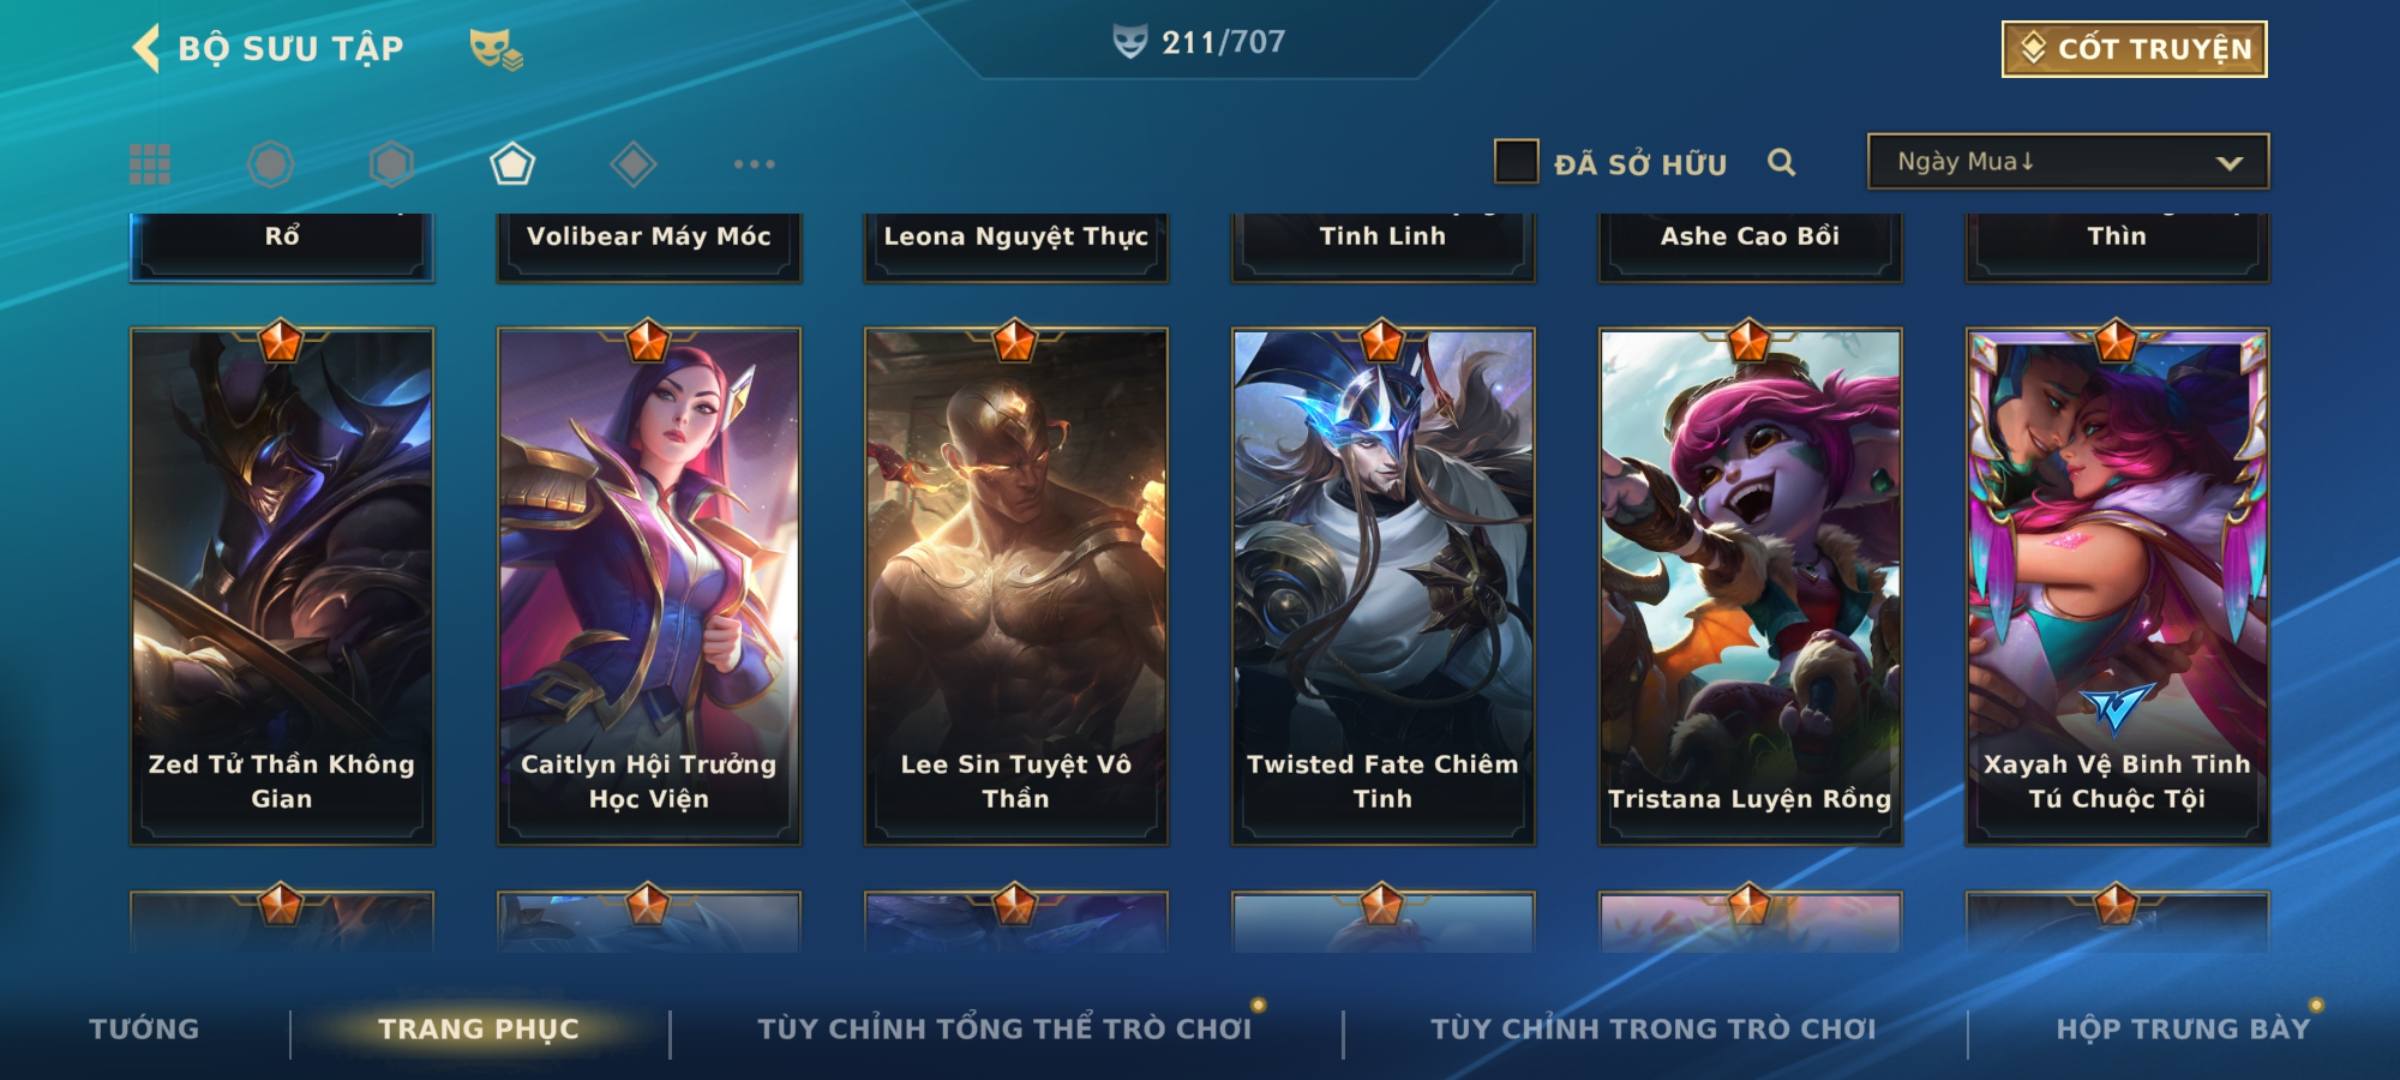Select the Tristana Luyện Rồng skin card
Viewport: 2400px width, 1080px height.
[1750, 586]
